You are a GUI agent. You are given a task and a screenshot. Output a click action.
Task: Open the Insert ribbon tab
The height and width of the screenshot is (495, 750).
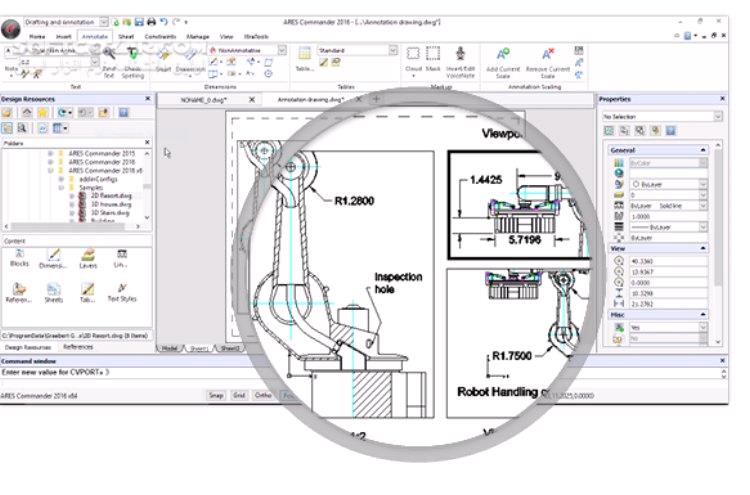(64, 36)
